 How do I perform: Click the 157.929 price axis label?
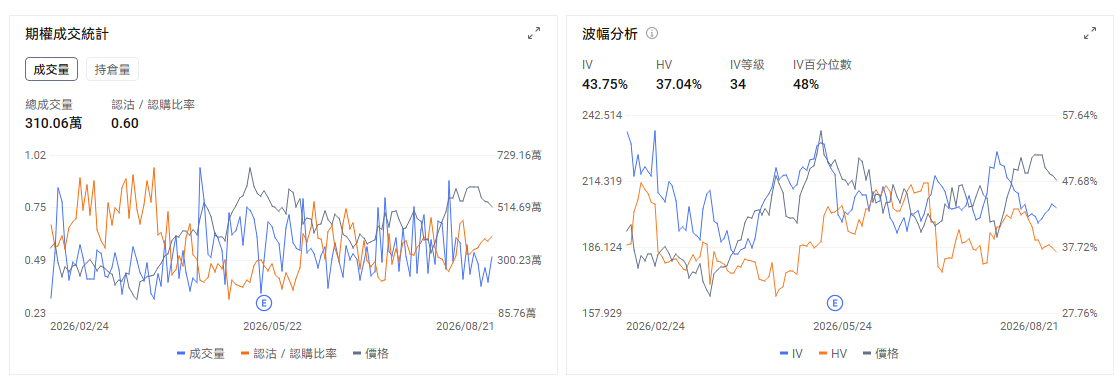pyautogui.click(x=602, y=313)
